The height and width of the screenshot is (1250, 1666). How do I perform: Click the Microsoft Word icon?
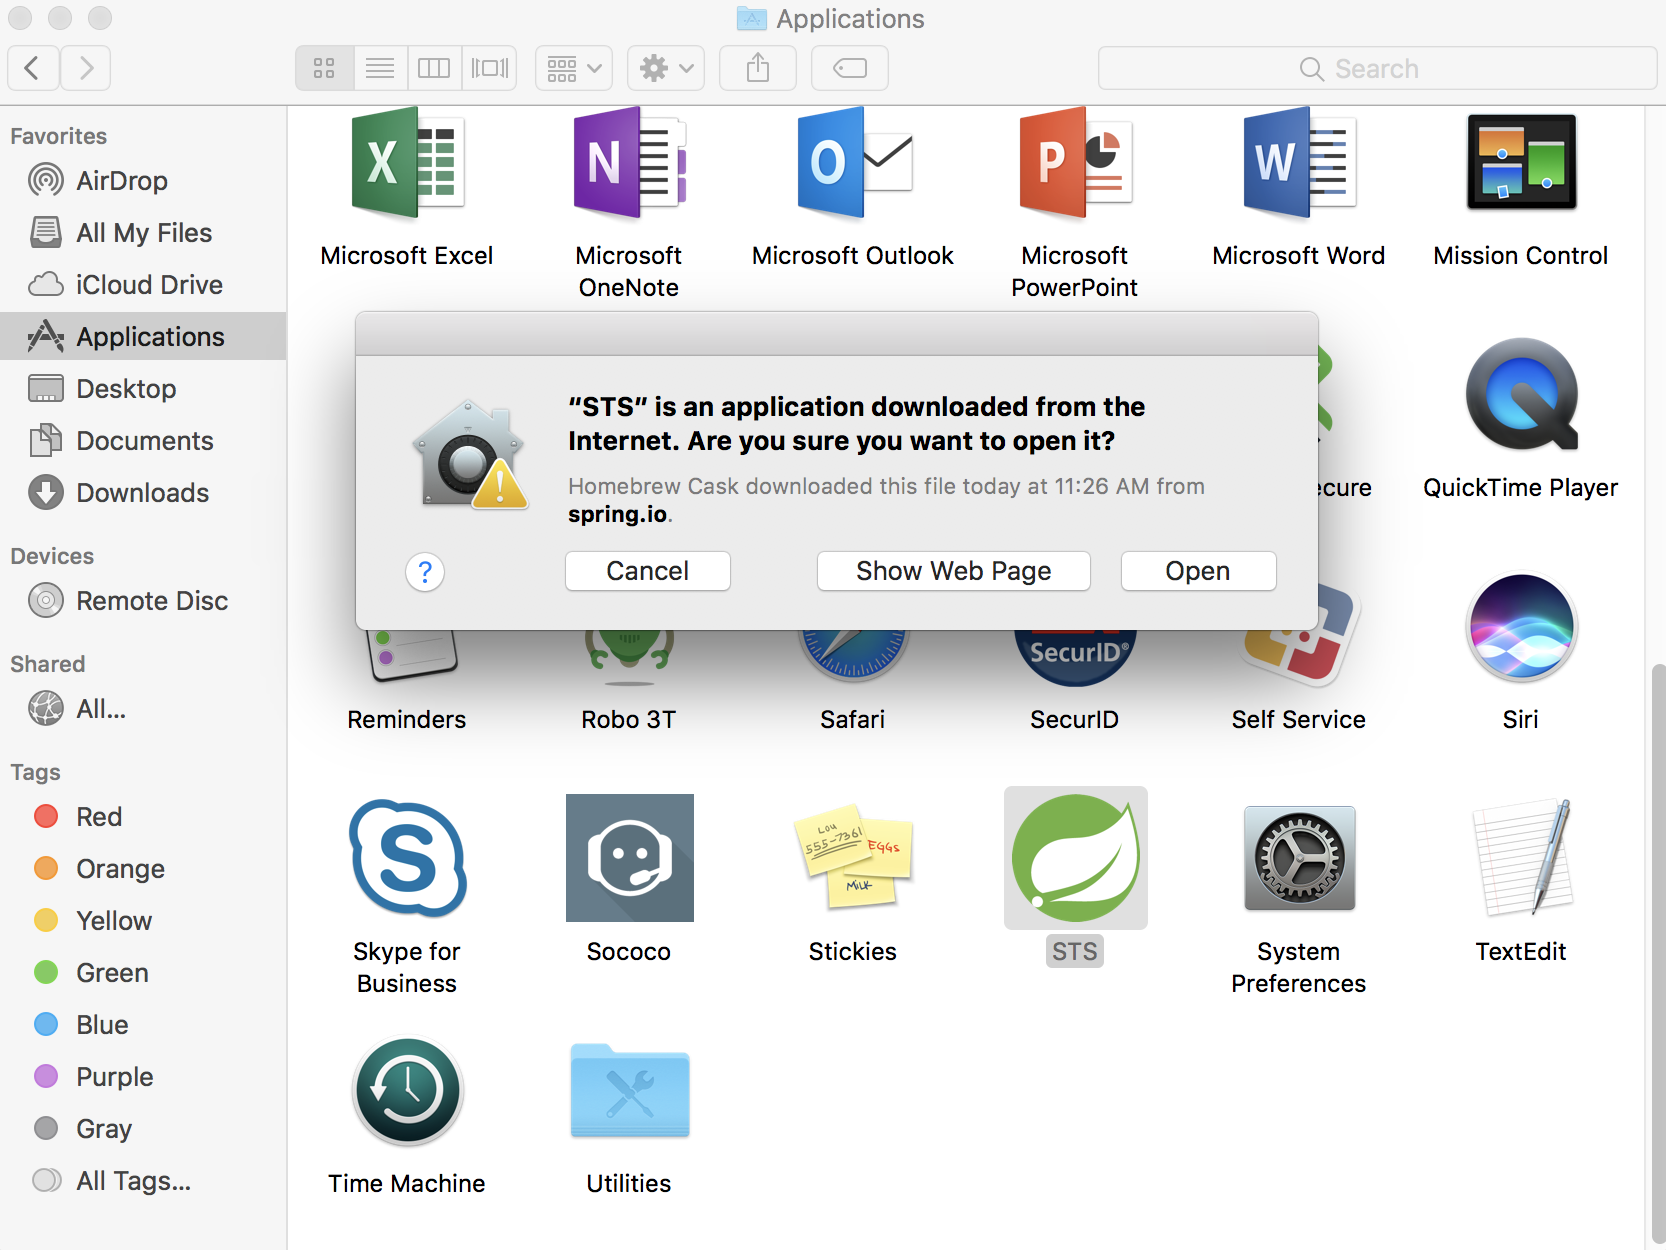pos(1298,164)
